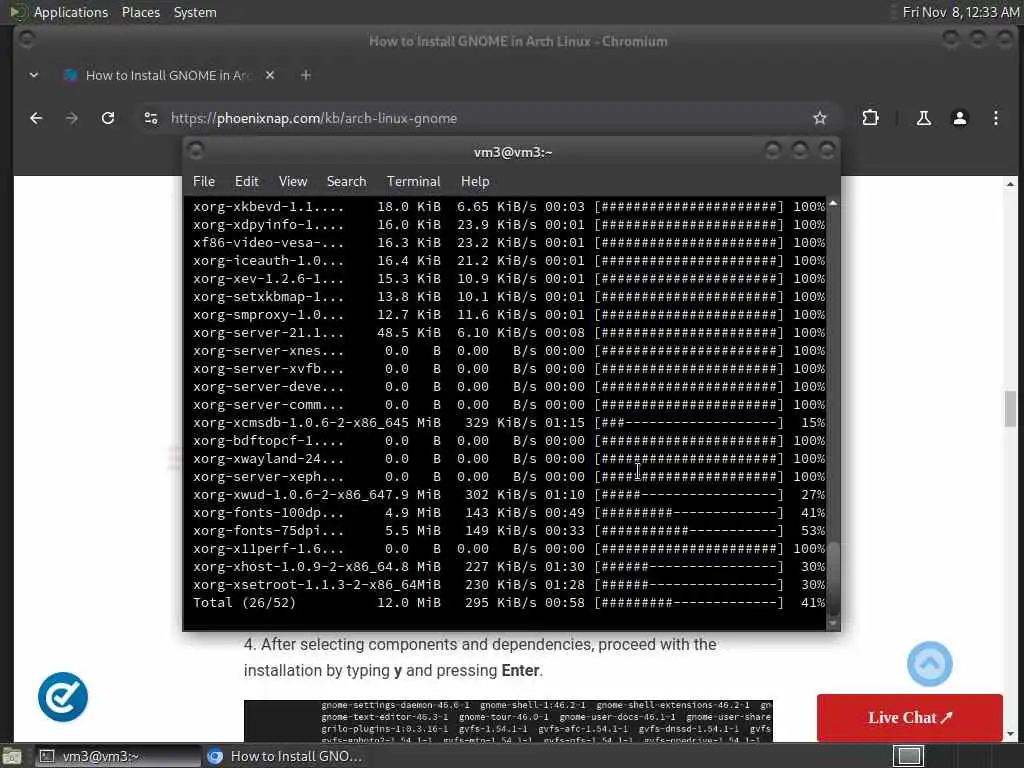Click the blue checkmark badge icon
Image resolution: width=1024 pixels, height=768 pixels.
(63, 697)
